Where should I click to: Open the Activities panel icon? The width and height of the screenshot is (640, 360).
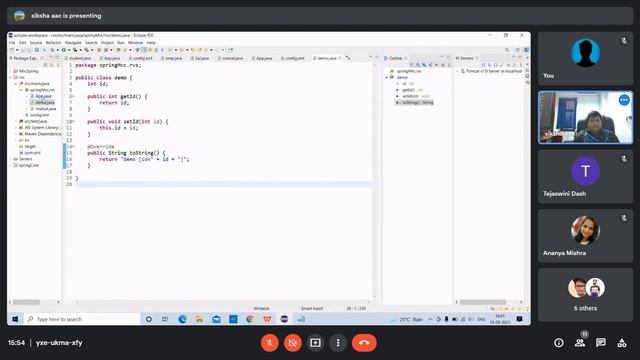pos(622,343)
